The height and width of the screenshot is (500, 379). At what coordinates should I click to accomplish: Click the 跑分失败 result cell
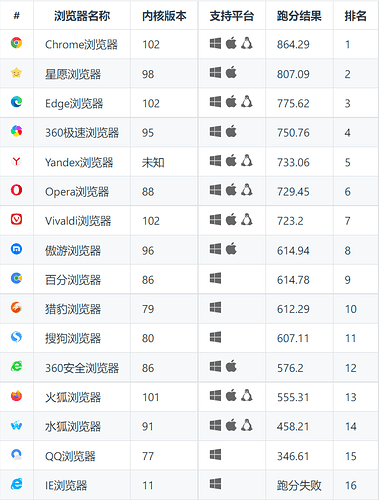[x=299, y=485]
